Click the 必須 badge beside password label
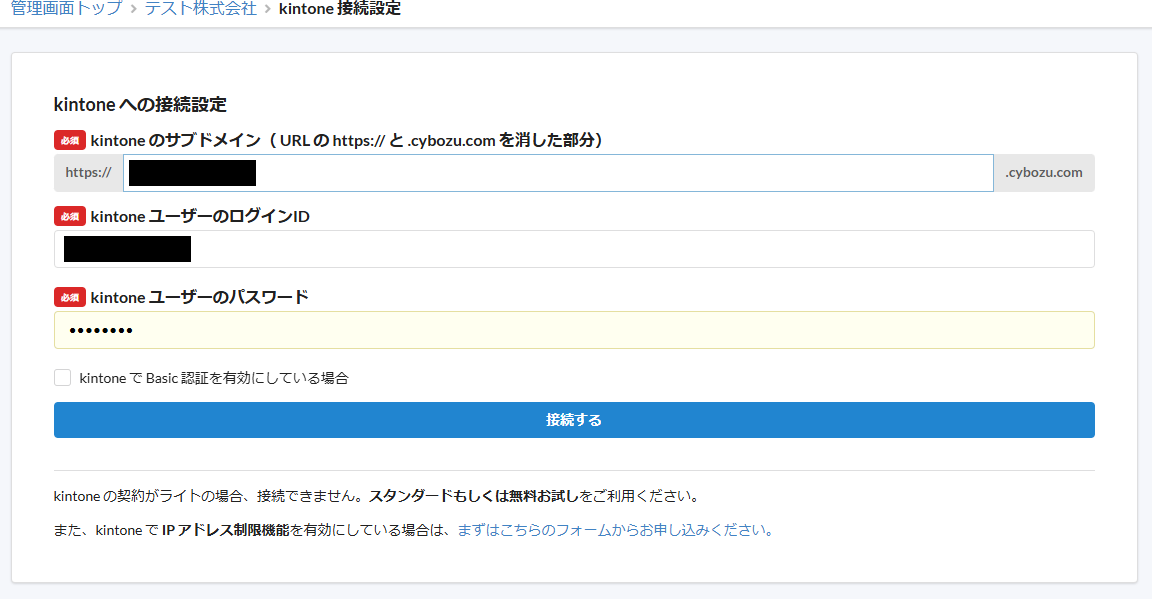This screenshot has height=599, width=1152. click(70, 297)
